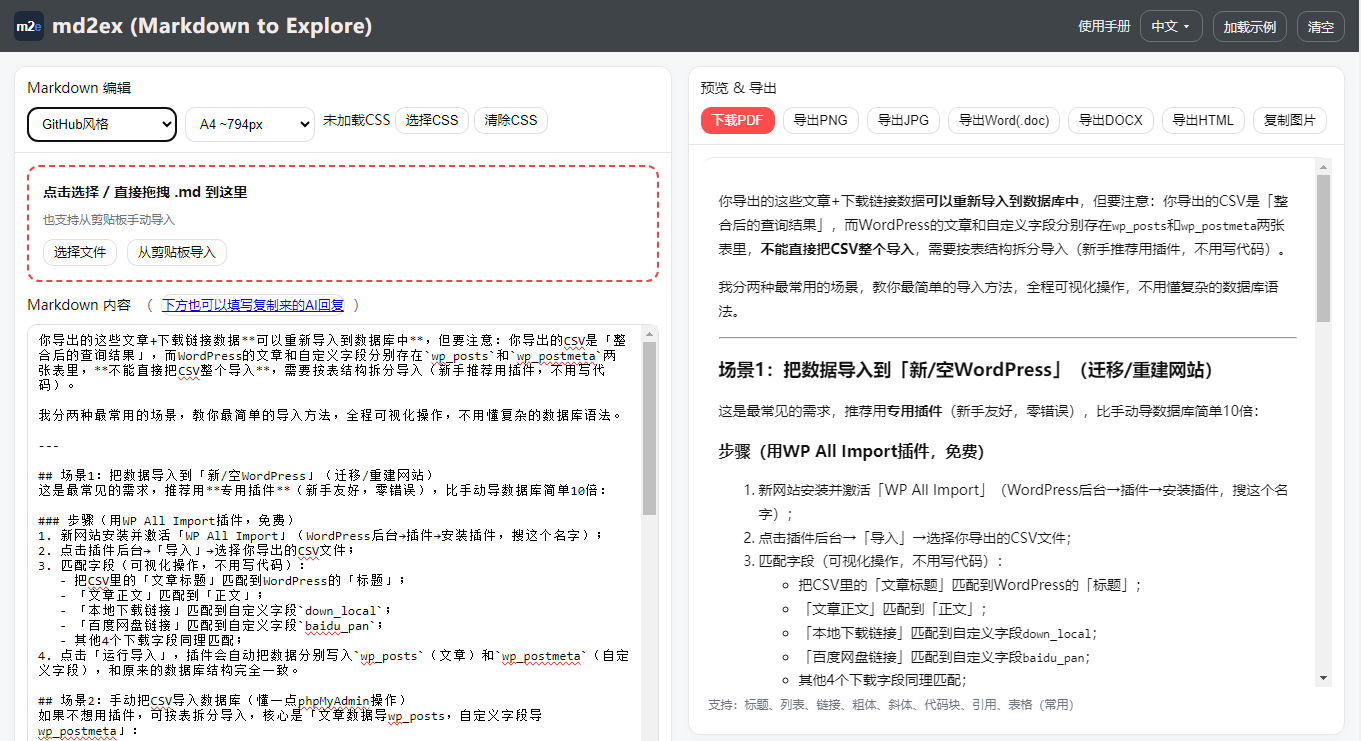Export as JPG image
Screen dimensions: 1361x741
(x=903, y=120)
